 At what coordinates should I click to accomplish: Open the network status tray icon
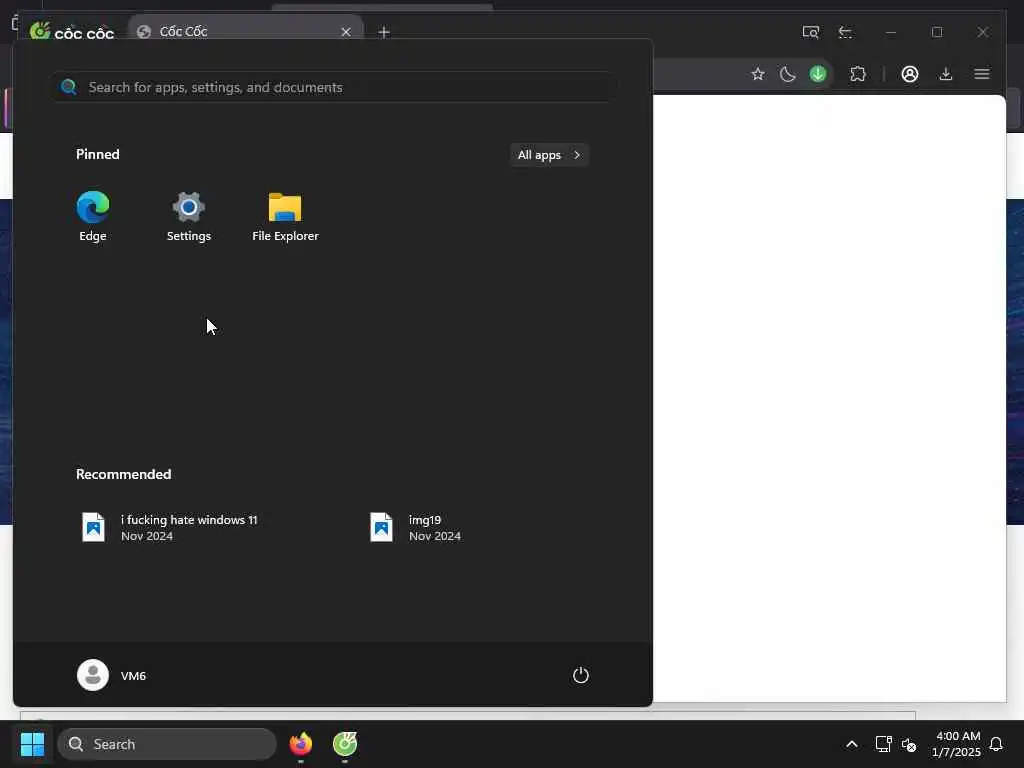pyautogui.click(x=883, y=744)
